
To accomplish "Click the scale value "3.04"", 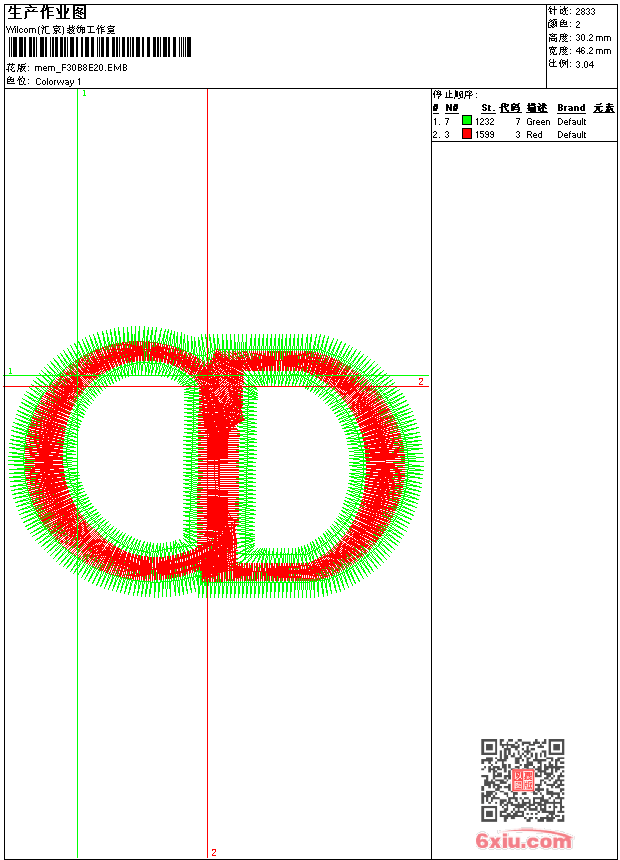I will (585, 64).
